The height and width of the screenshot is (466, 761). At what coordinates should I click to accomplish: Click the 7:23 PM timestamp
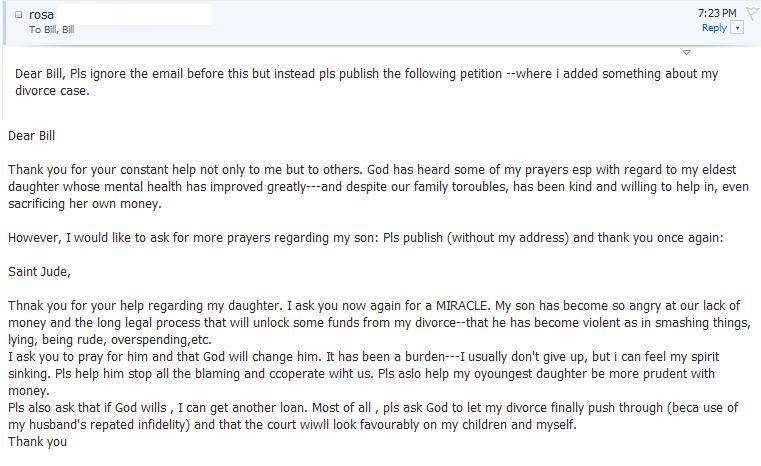pos(716,13)
